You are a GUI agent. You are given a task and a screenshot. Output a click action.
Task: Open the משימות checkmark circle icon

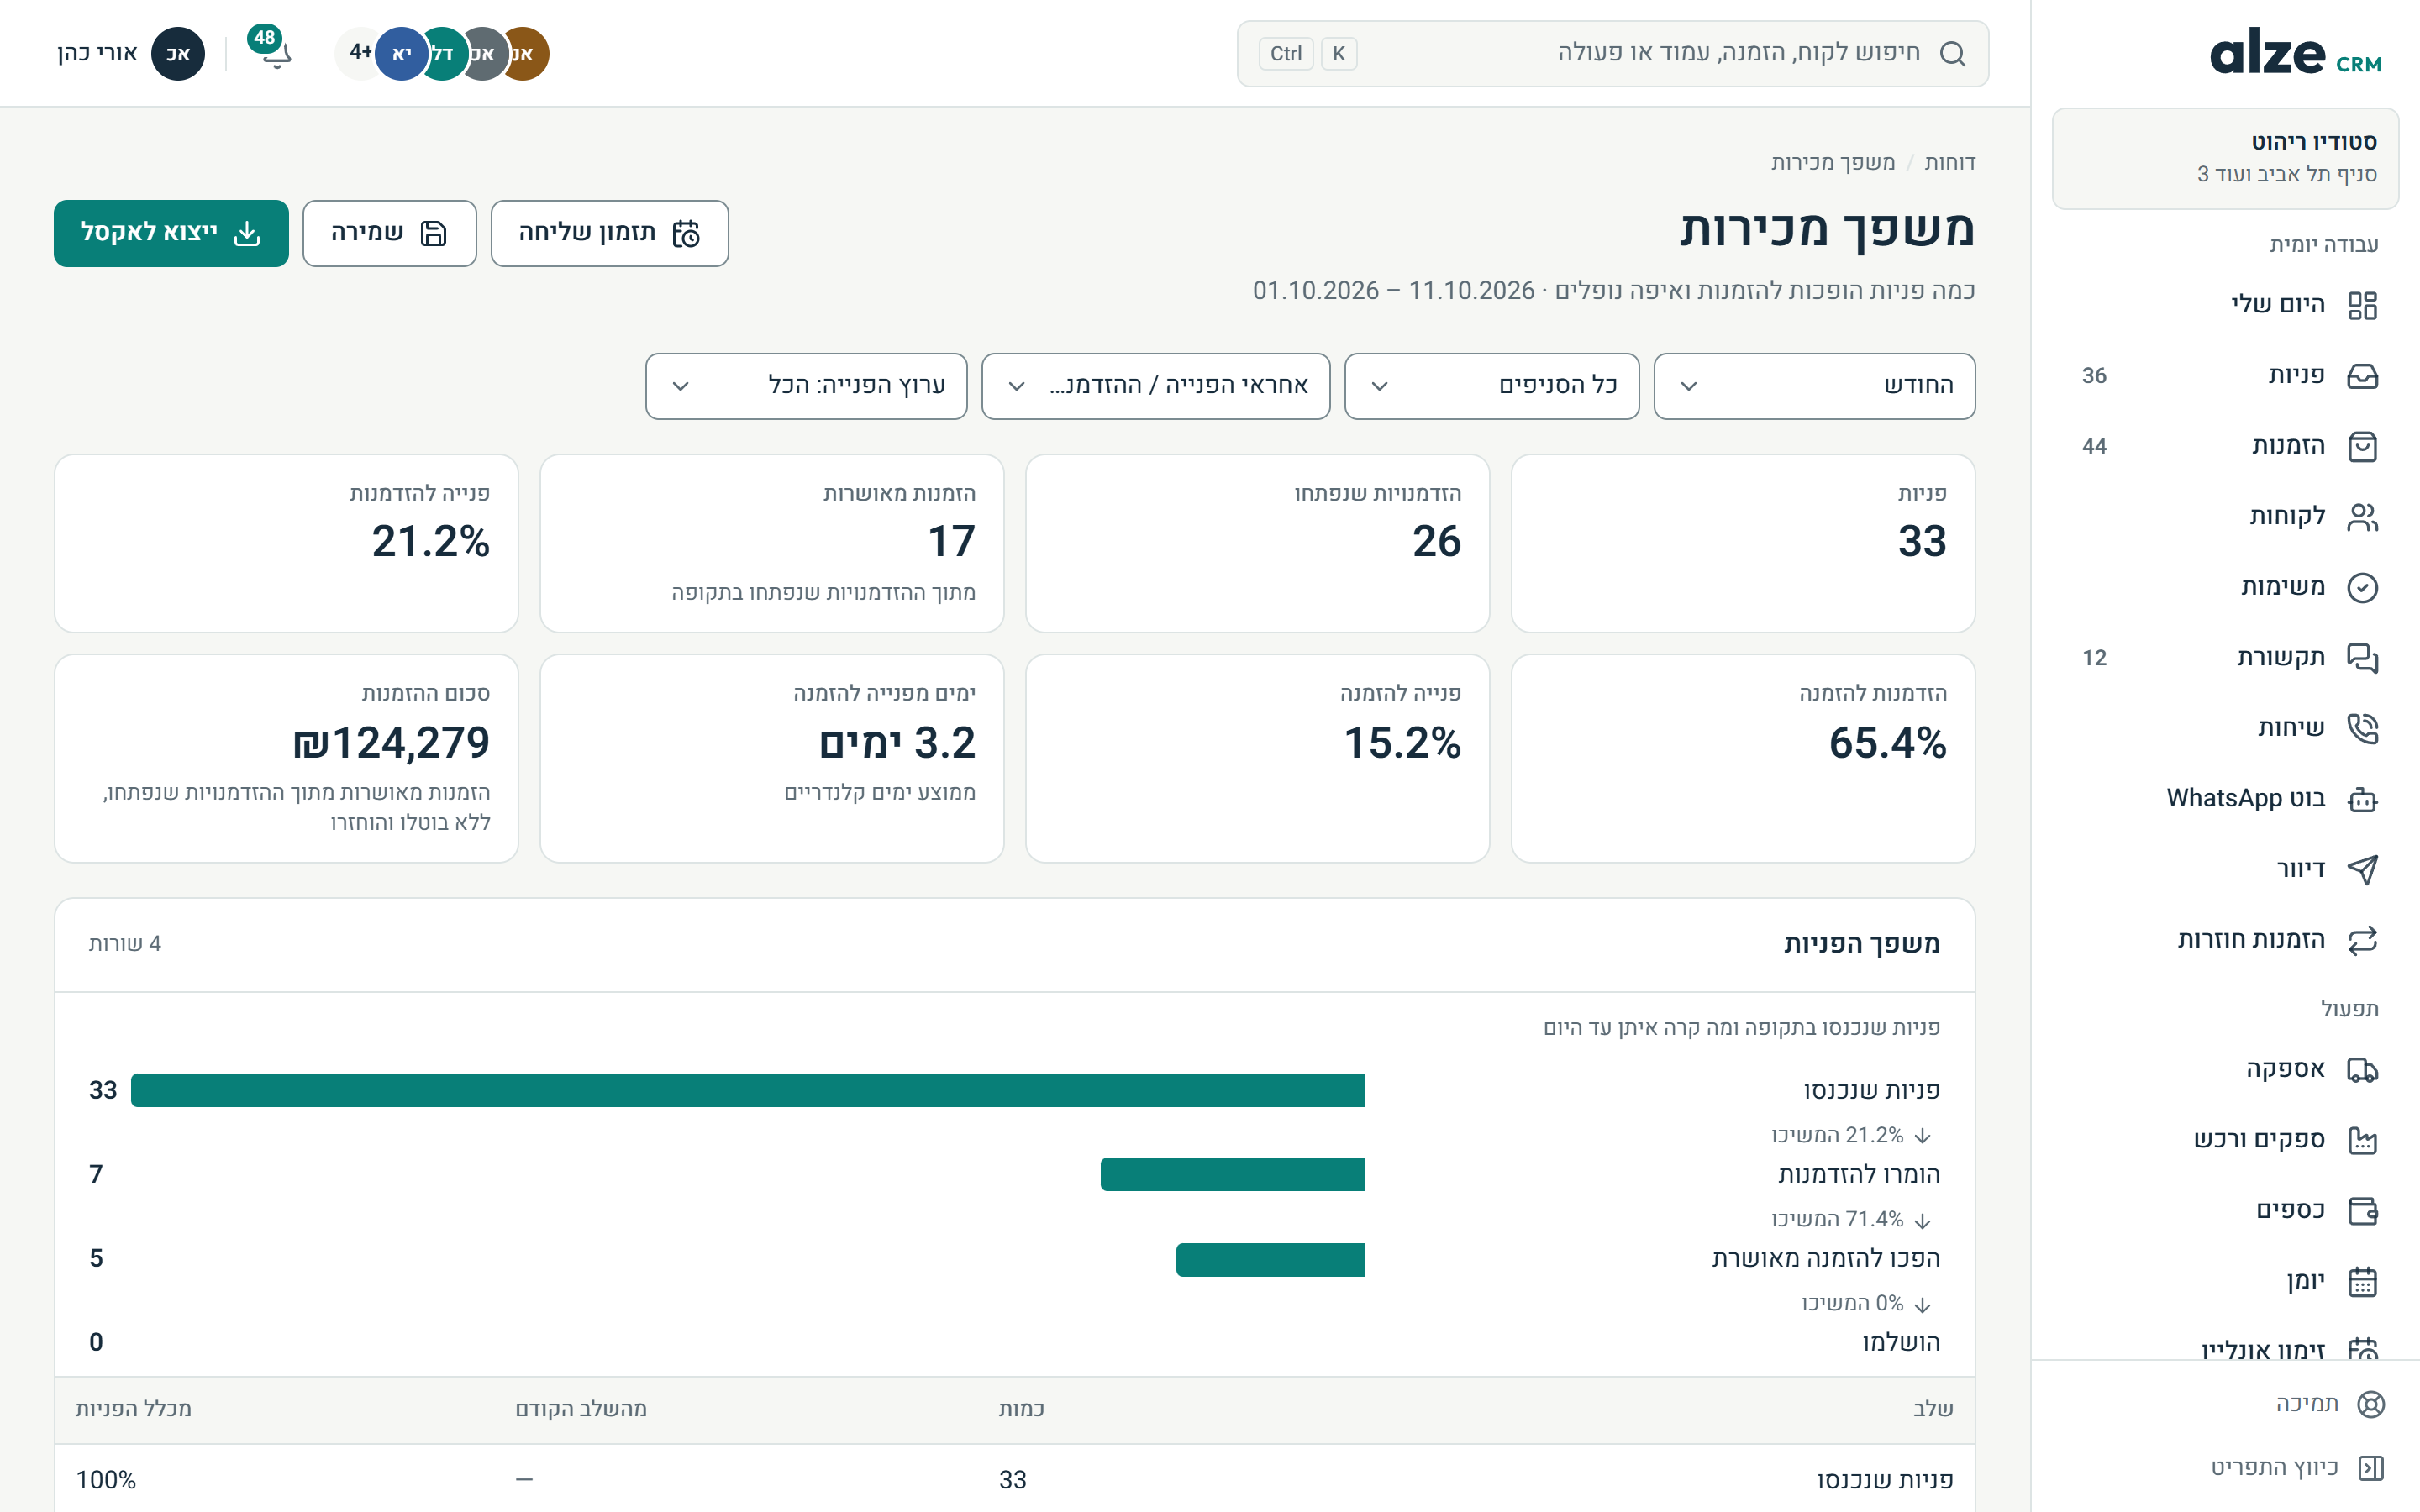pos(2362,587)
